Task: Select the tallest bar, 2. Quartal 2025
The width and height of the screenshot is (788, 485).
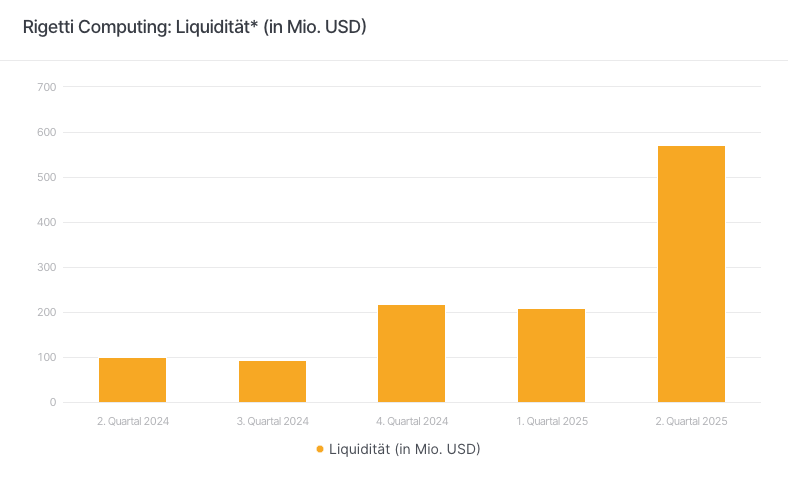Action: [x=691, y=274]
